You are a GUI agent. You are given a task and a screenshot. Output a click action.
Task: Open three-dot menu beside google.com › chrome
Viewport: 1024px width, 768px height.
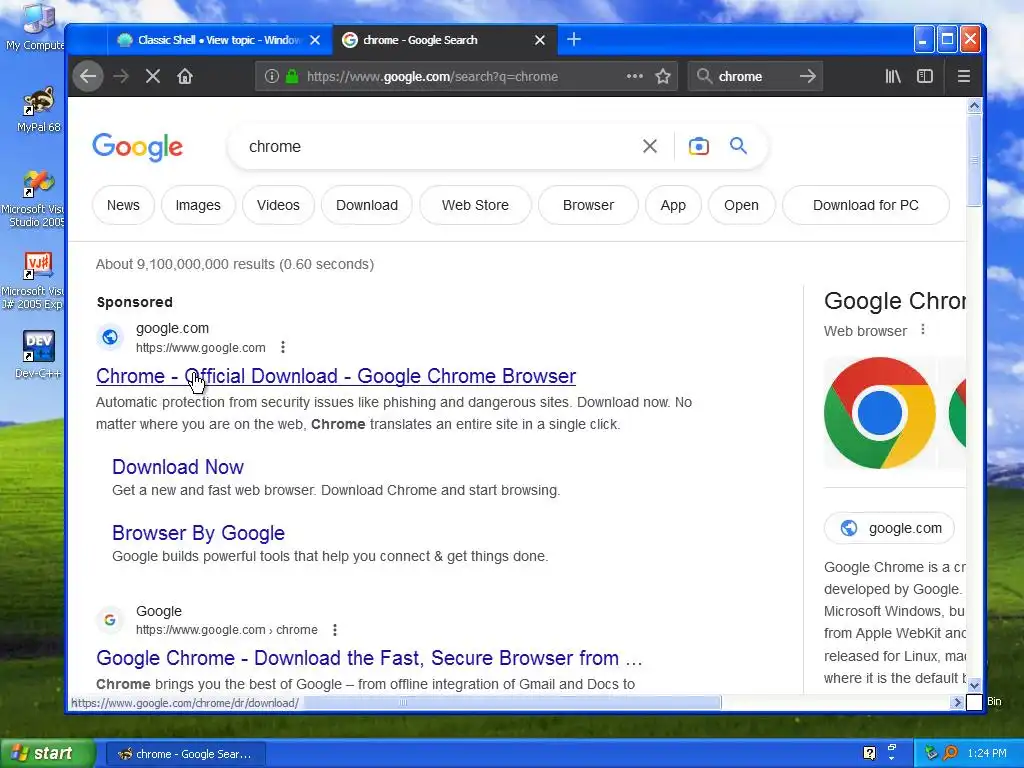[x=335, y=630]
